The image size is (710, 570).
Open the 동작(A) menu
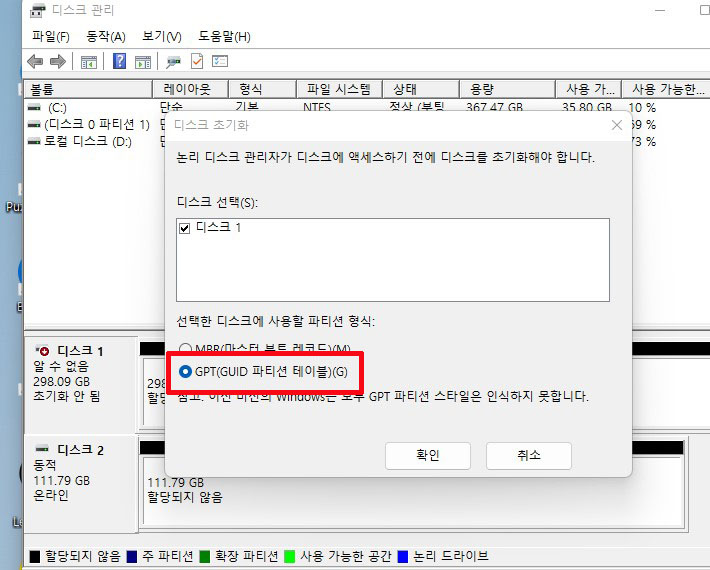[x=106, y=36]
